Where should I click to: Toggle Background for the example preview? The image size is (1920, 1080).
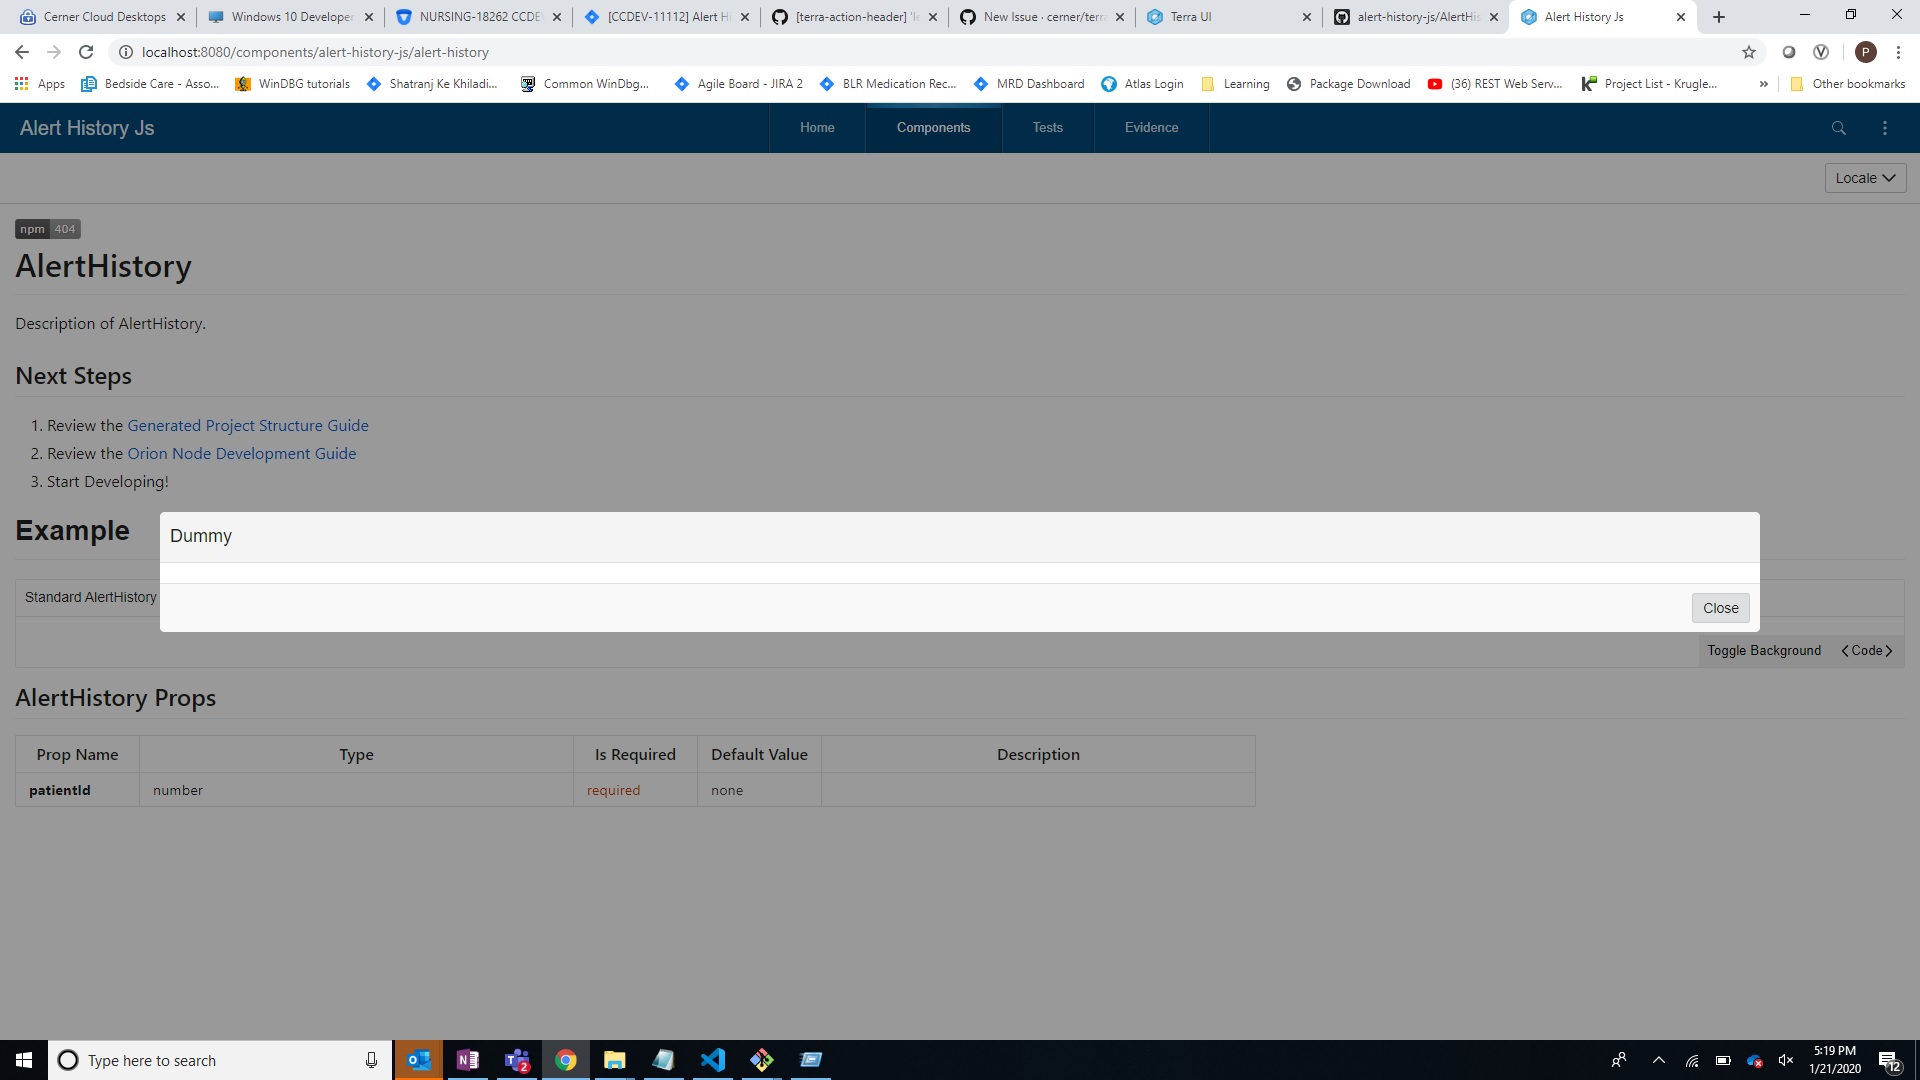pyautogui.click(x=1764, y=650)
